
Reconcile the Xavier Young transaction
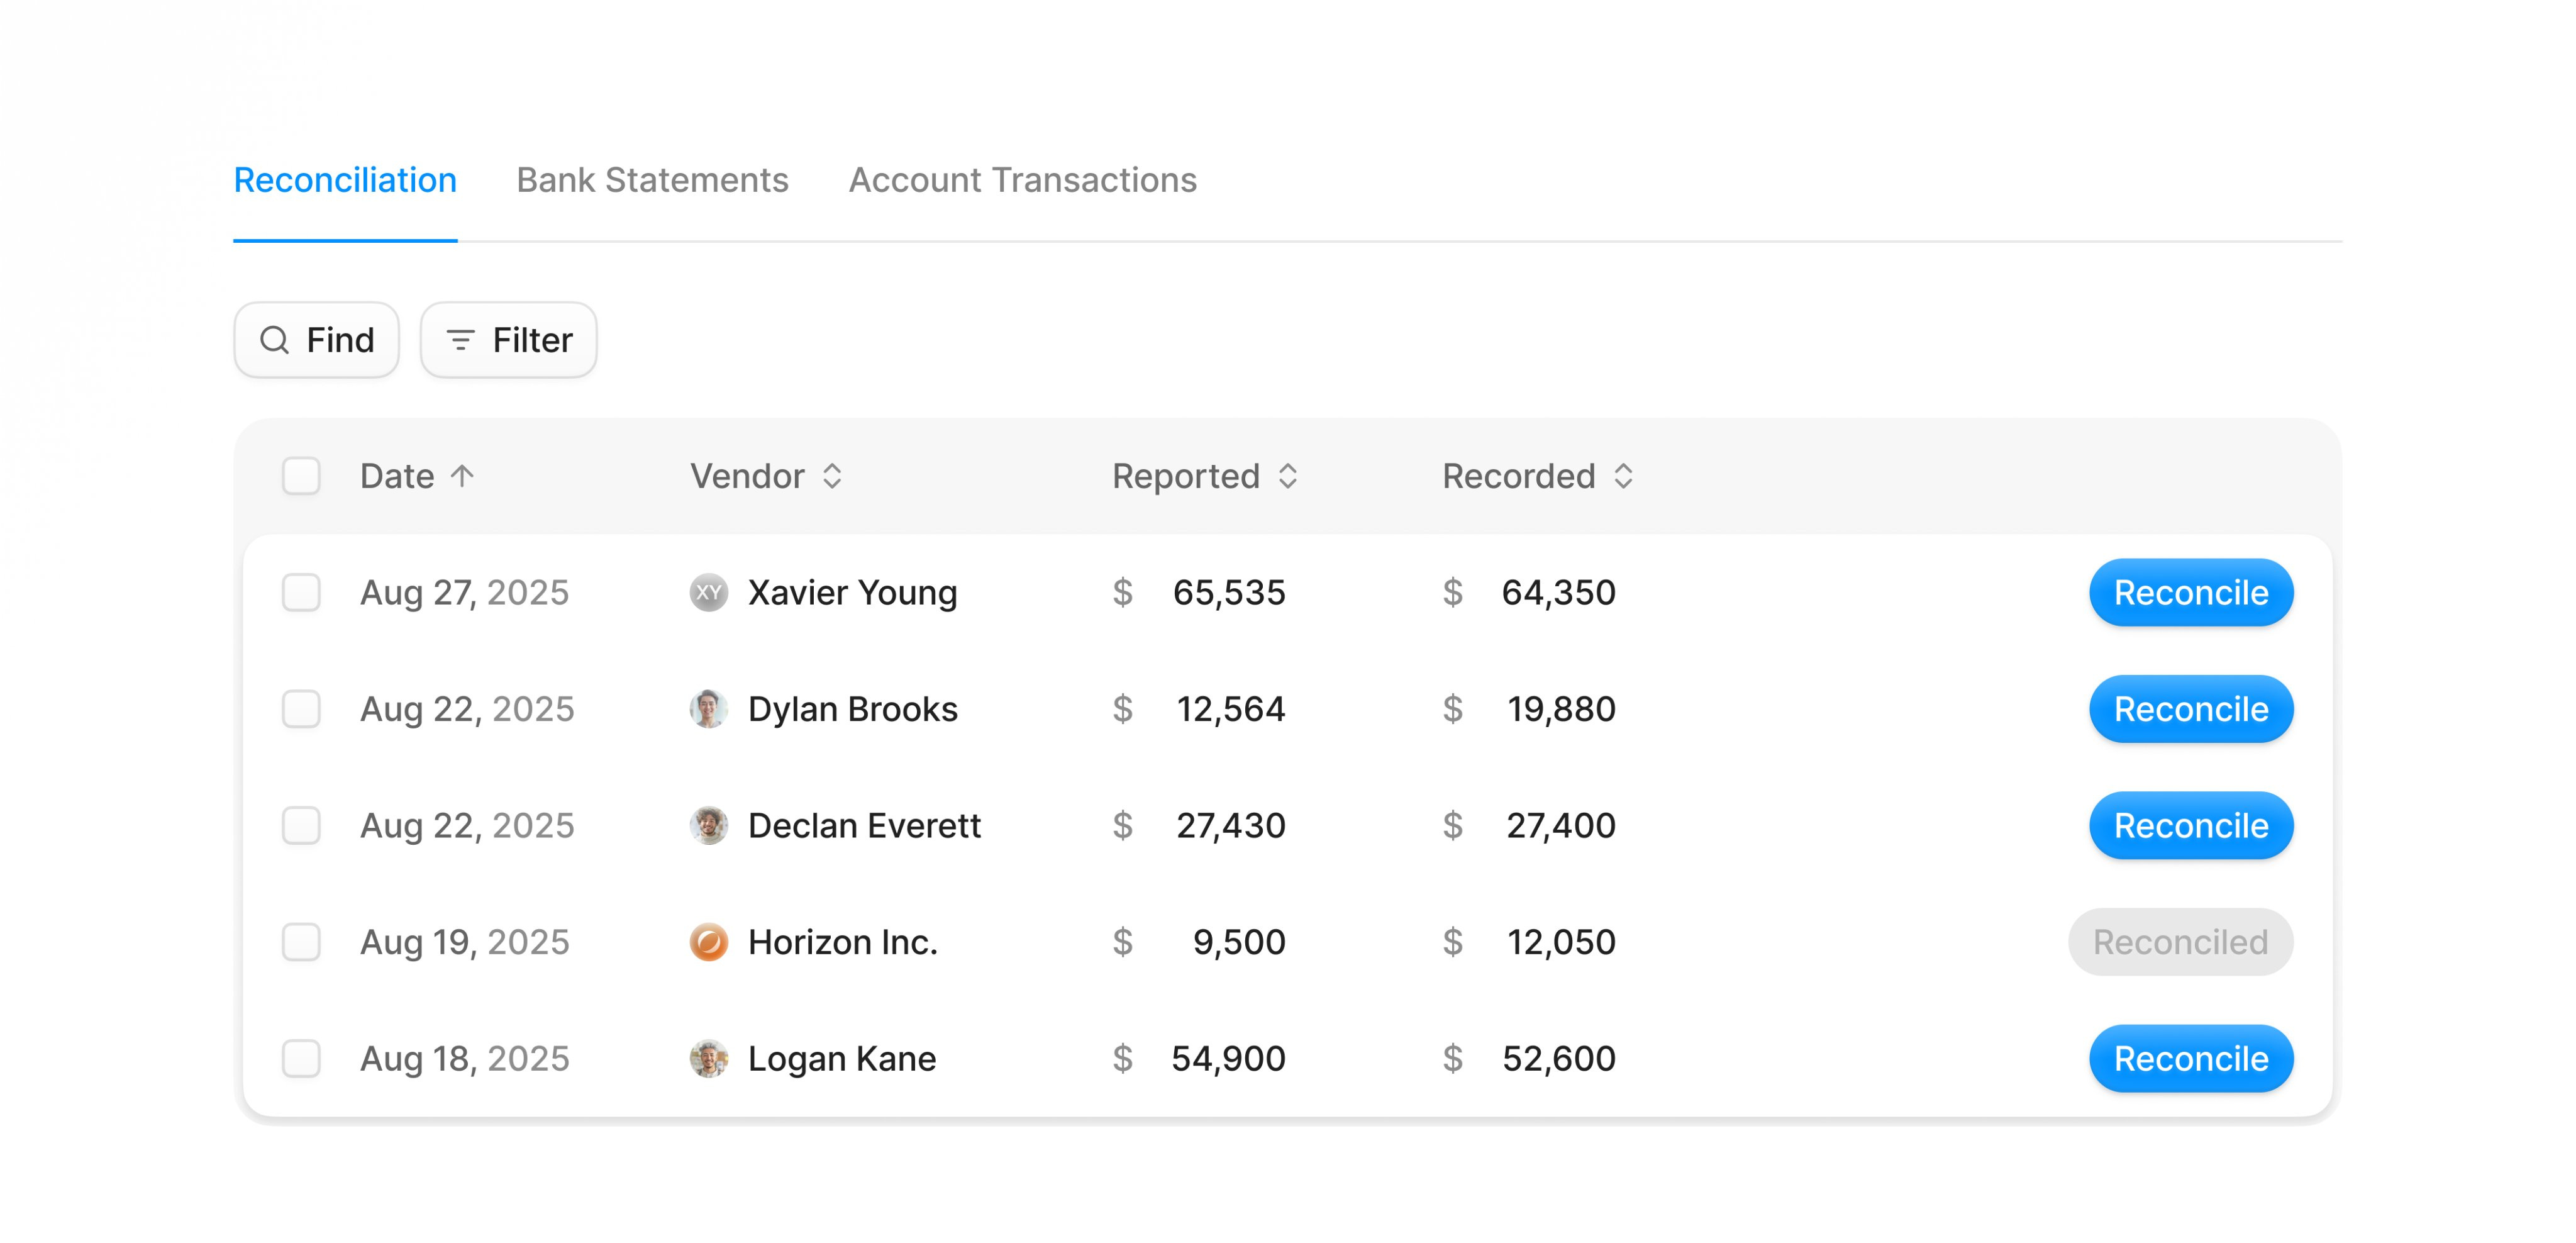[2191, 592]
